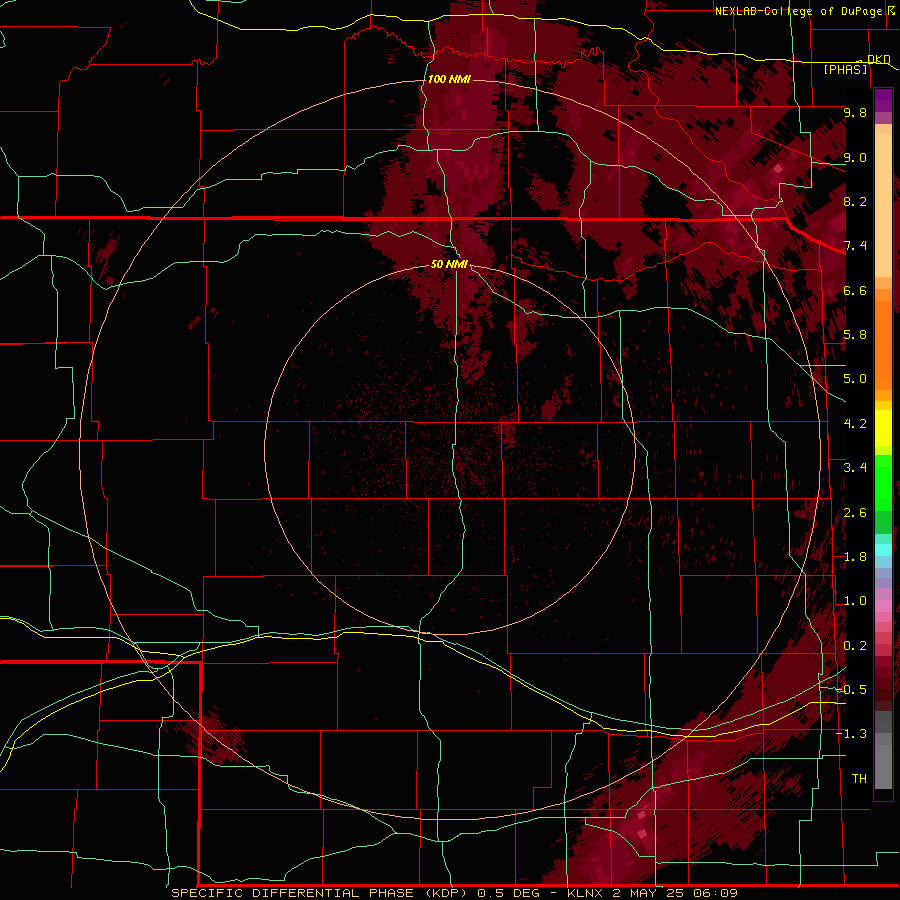Pick the yellow segment of the color bar
900x900 pixels.
[x=883, y=428]
